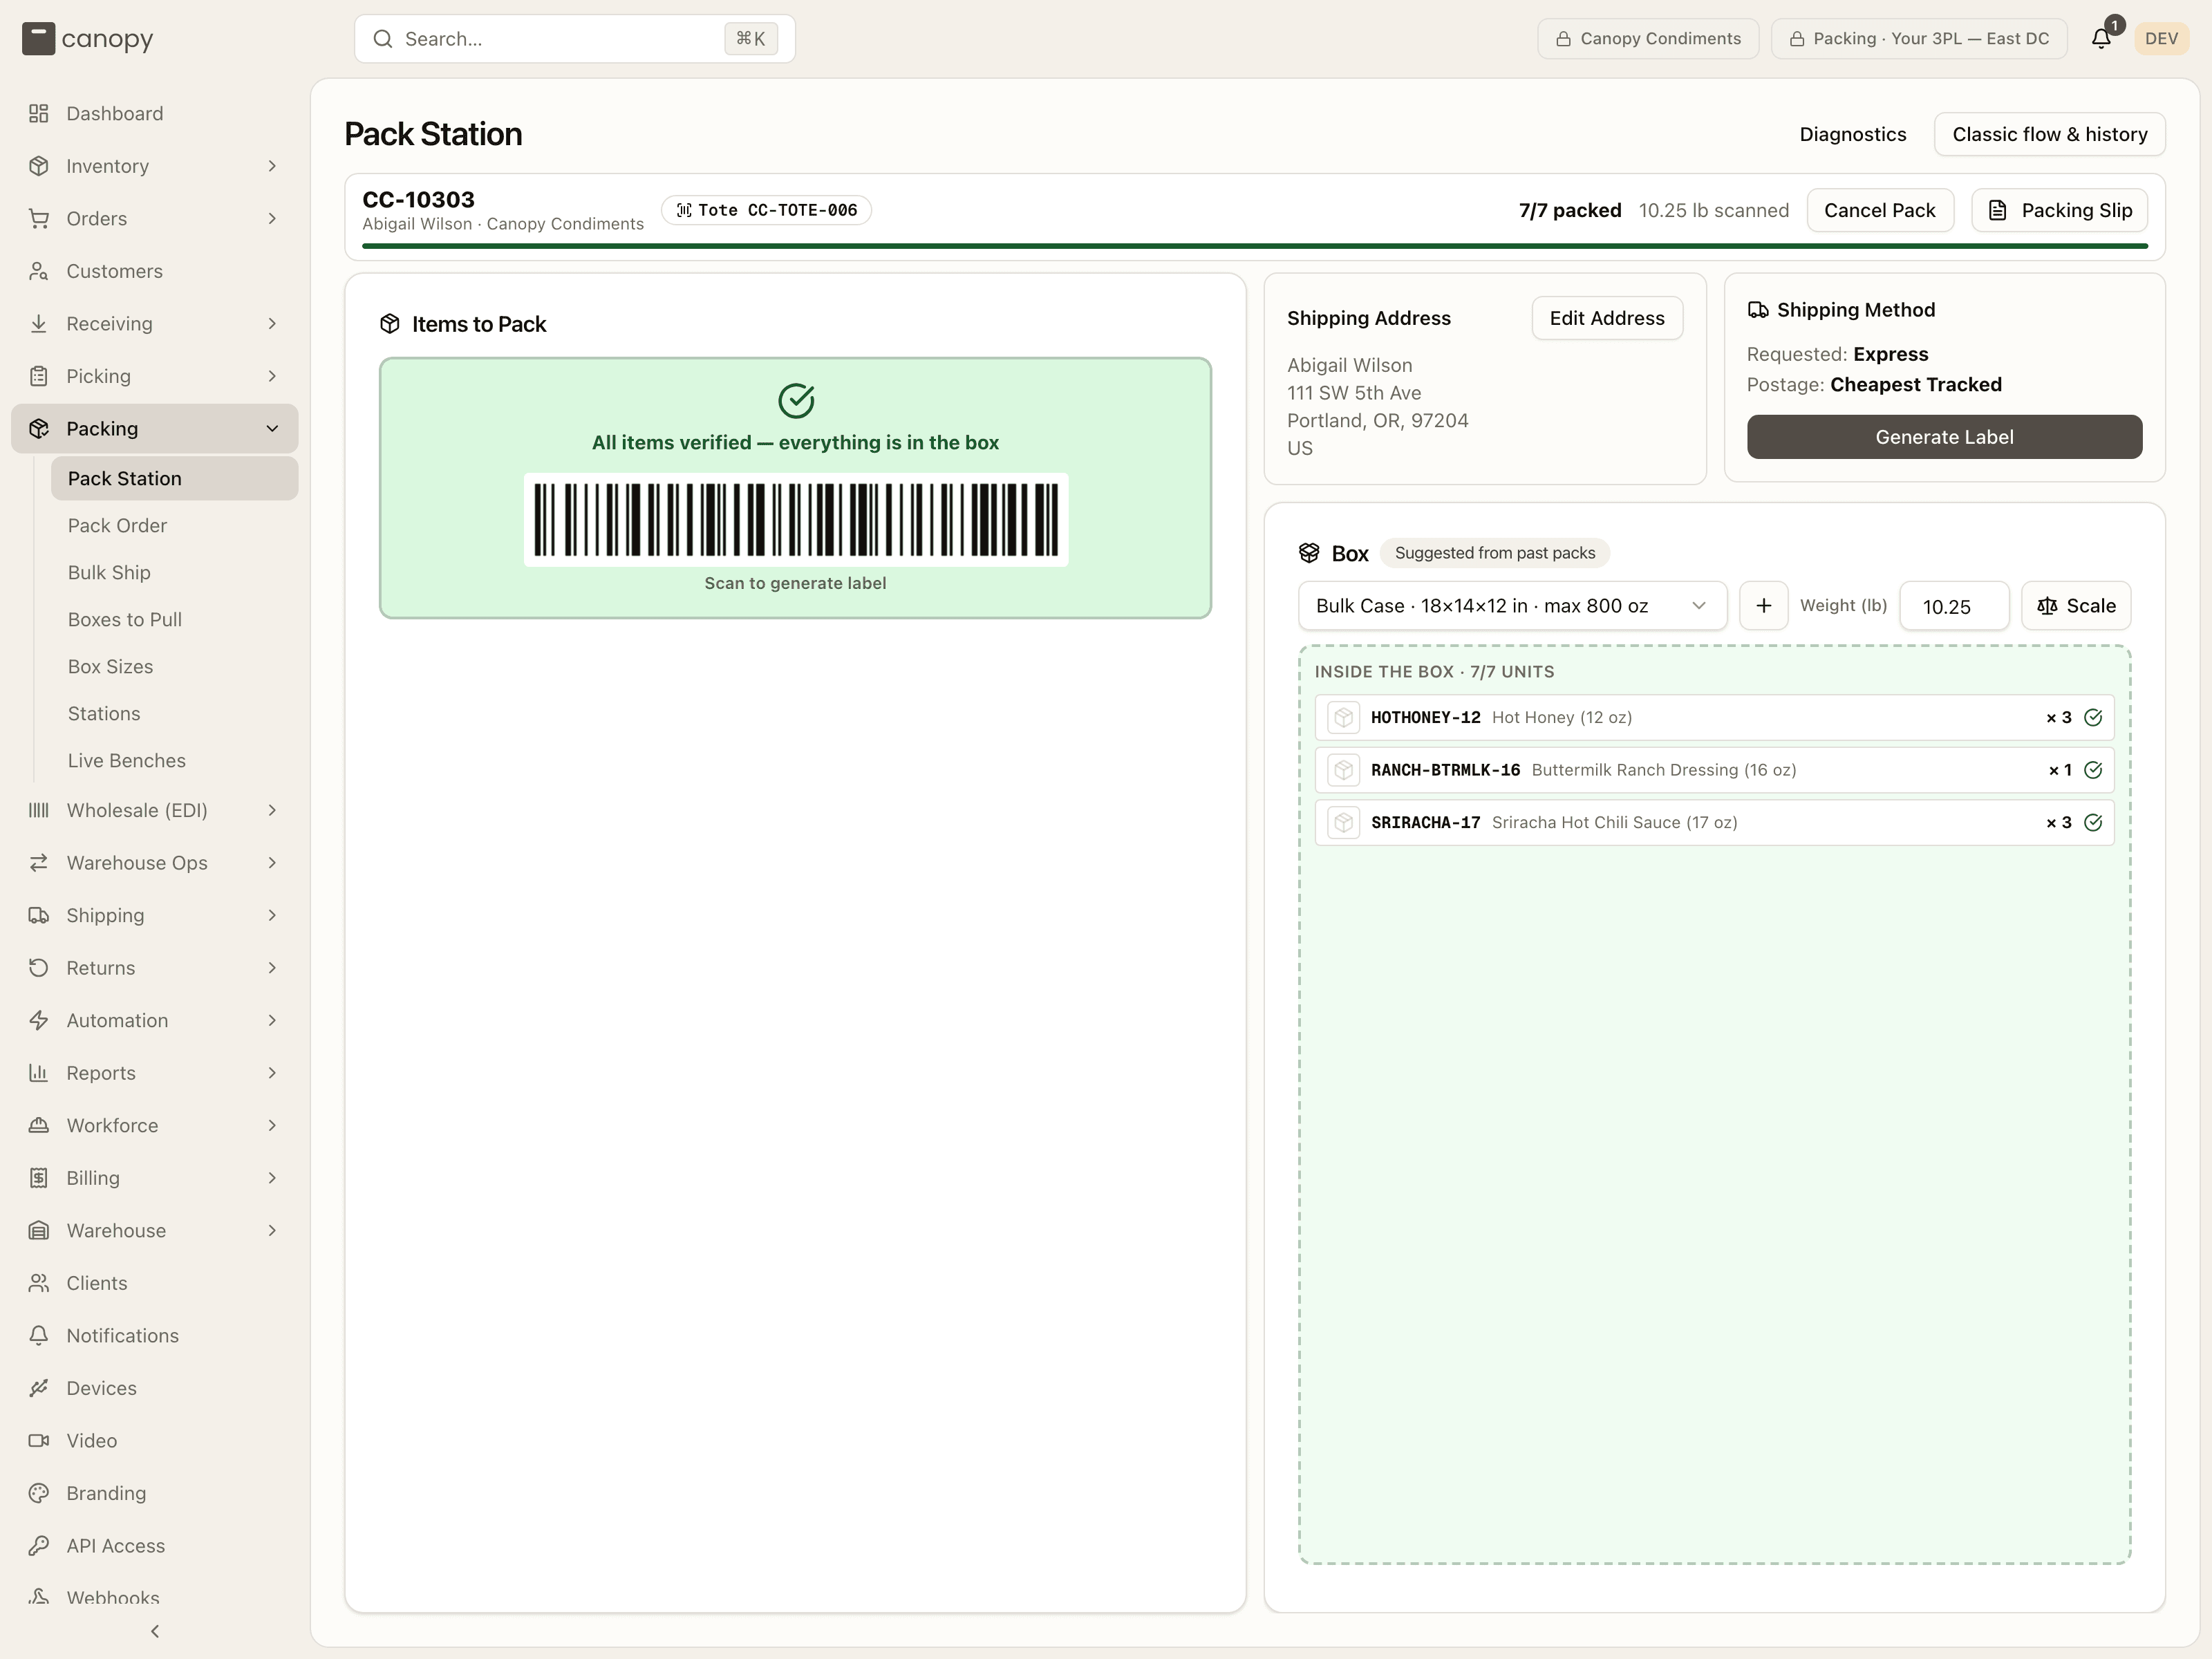This screenshot has width=2212, height=1659.
Task: Click the scan-to-generate-label barcode
Action: (x=796, y=520)
